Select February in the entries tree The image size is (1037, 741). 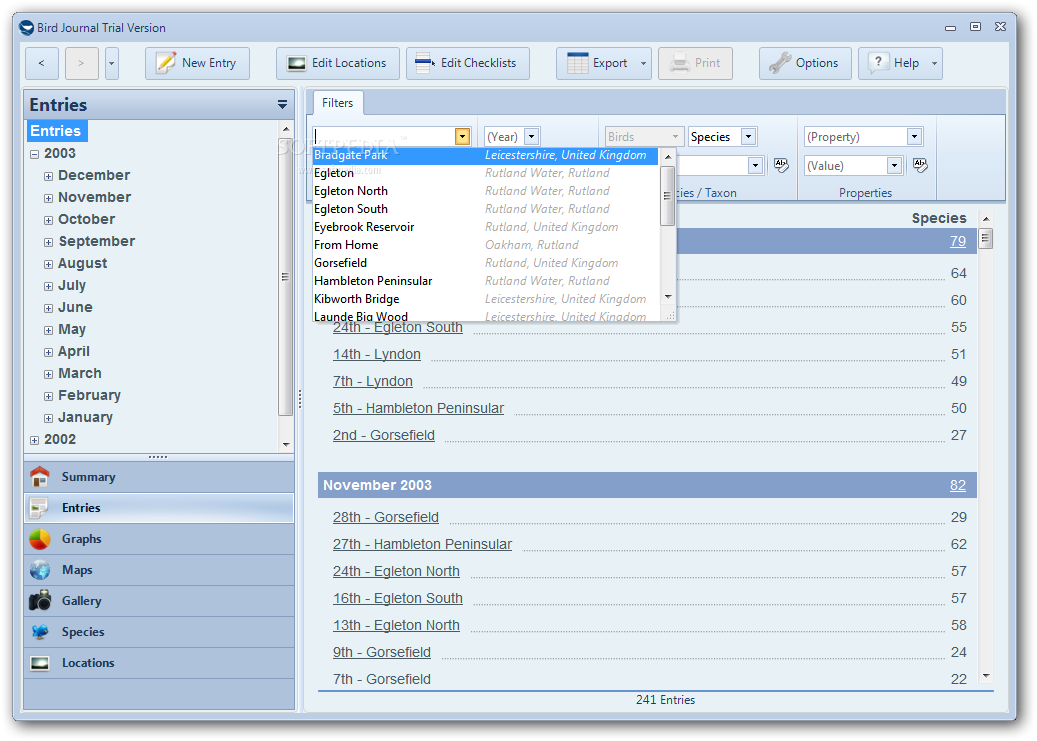pos(89,395)
